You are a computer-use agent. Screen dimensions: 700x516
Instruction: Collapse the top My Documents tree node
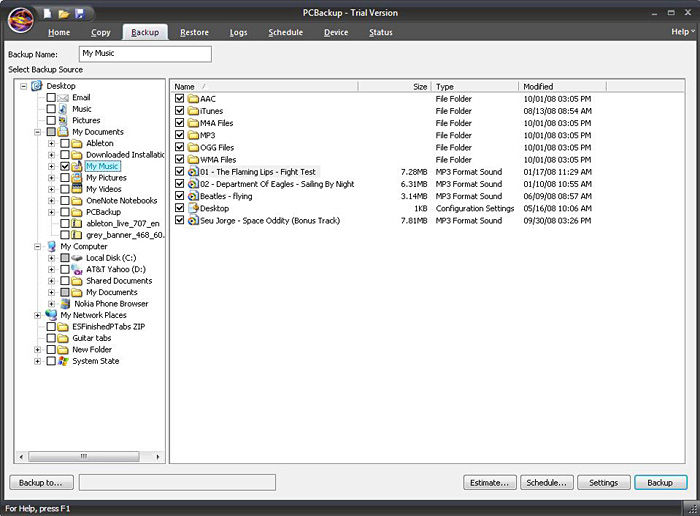[x=38, y=132]
